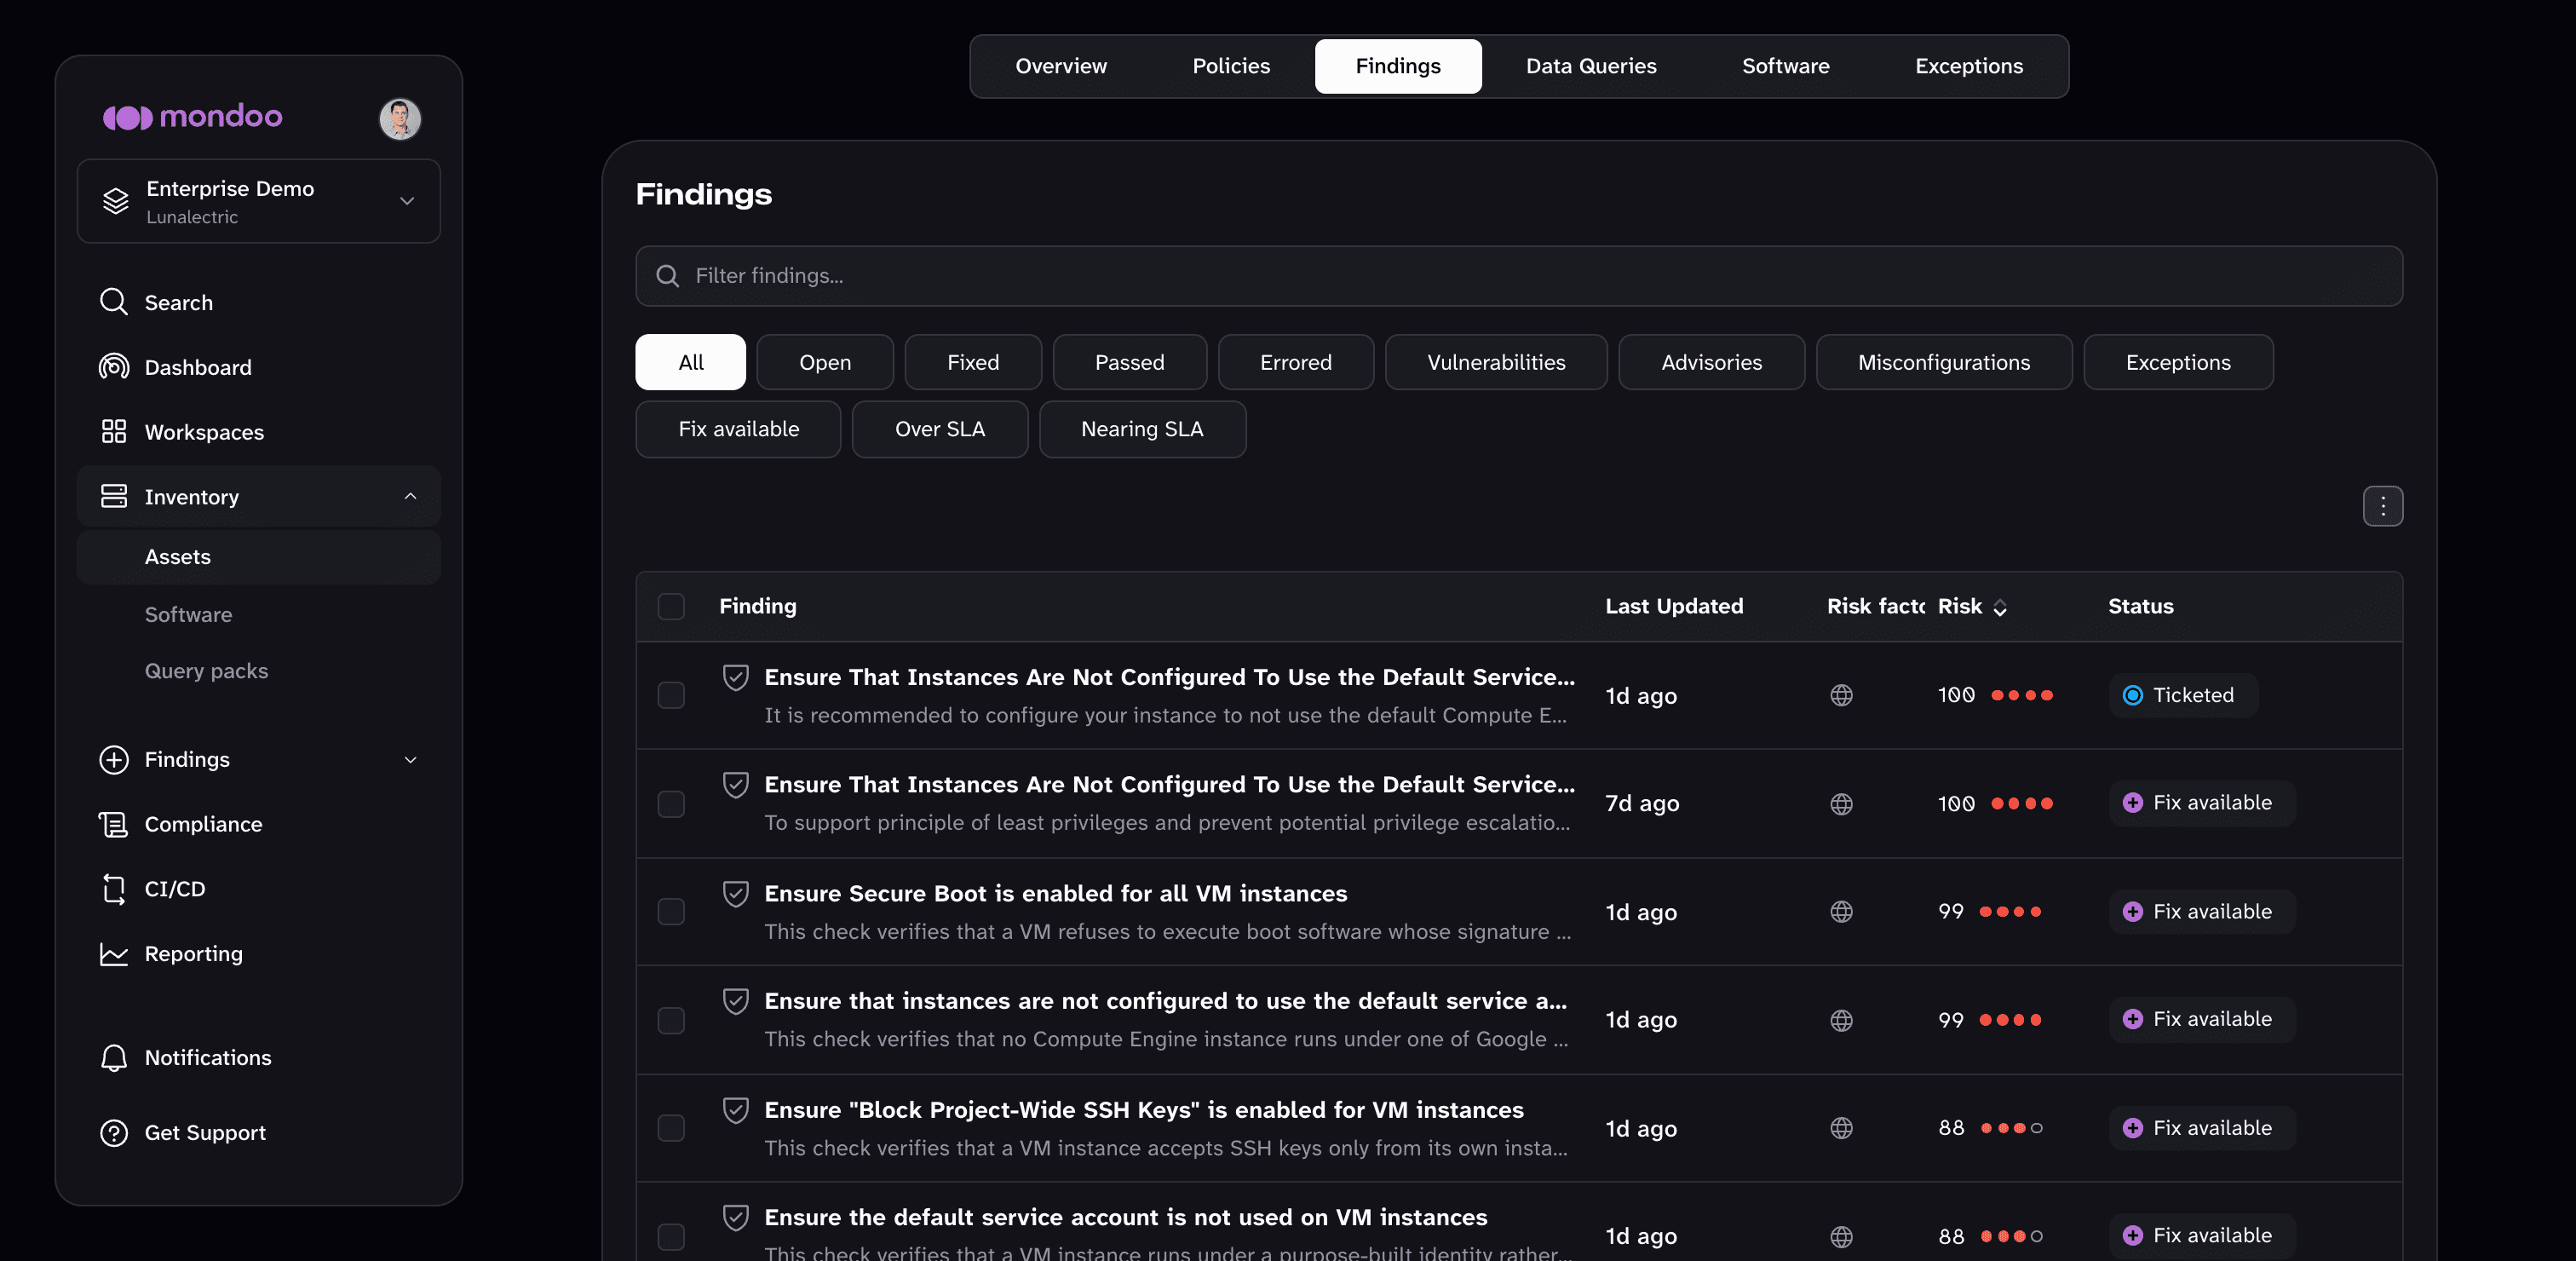Open the three-dot table options menu

[x=2382, y=506]
